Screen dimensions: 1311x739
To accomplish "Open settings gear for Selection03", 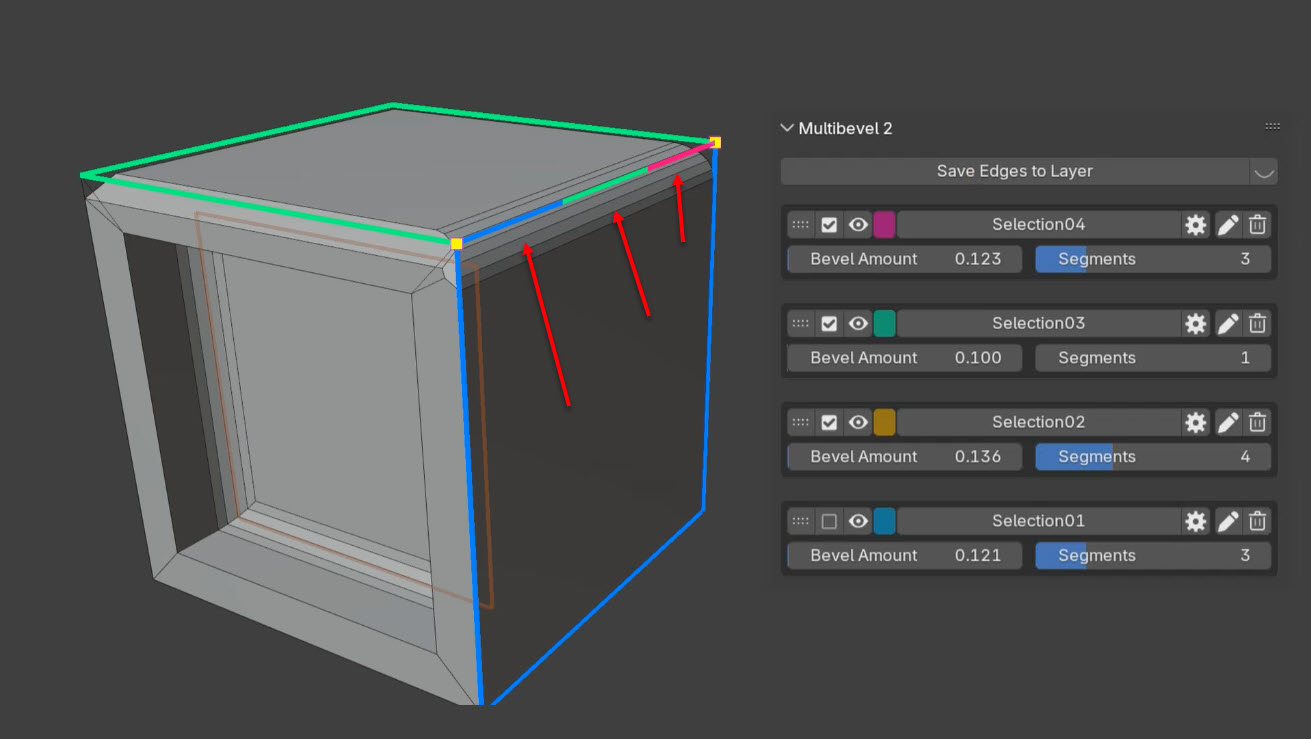I will click(x=1195, y=324).
